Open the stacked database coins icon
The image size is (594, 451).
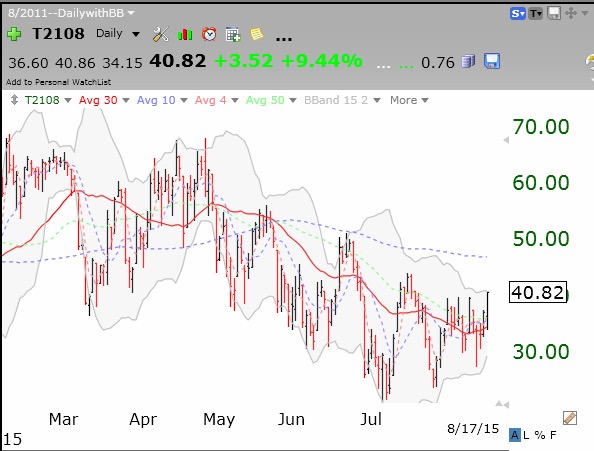point(468,61)
